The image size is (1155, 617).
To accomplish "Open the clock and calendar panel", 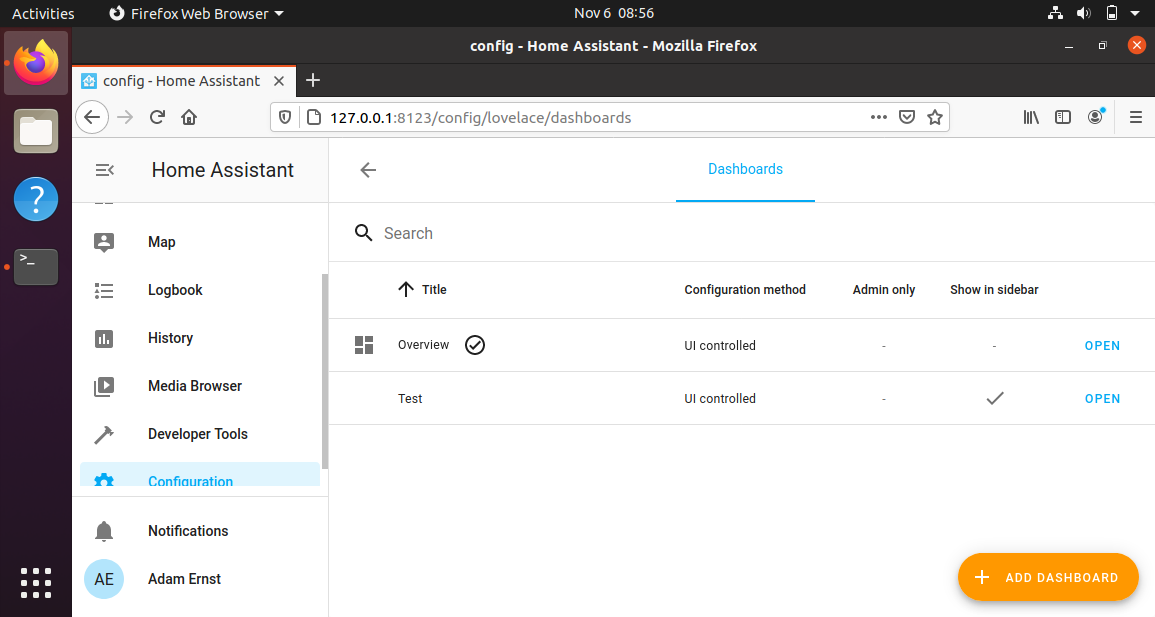I will 614,13.
